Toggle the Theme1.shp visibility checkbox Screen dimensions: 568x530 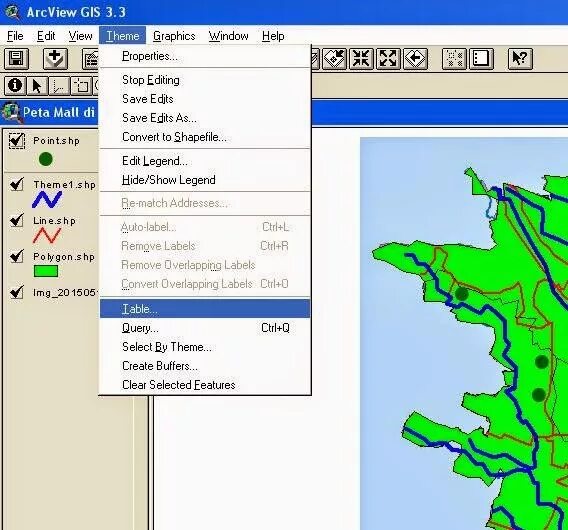pyautogui.click(x=17, y=184)
